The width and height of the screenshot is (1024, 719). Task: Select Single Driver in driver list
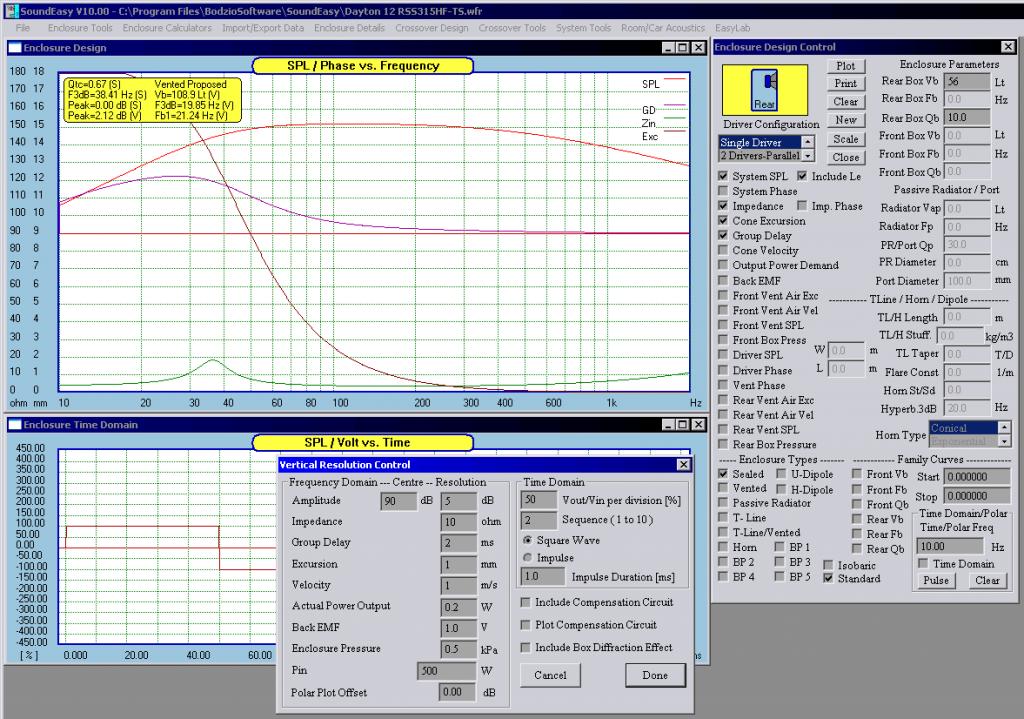point(760,142)
